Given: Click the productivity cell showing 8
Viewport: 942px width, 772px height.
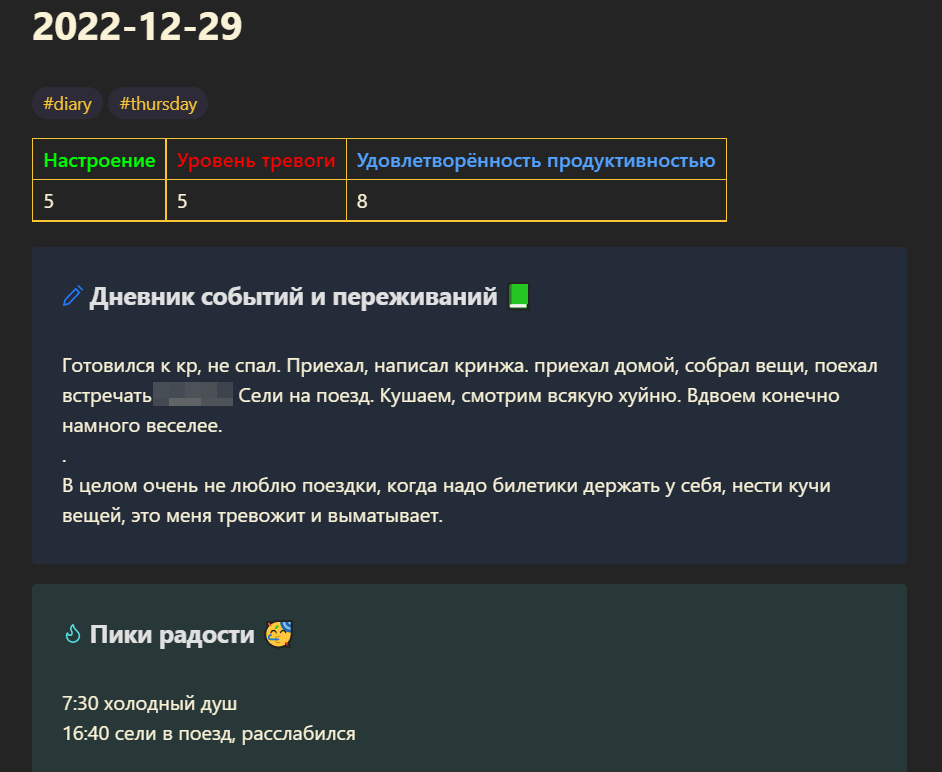Looking at the screenshot, I should click(536, 201).
